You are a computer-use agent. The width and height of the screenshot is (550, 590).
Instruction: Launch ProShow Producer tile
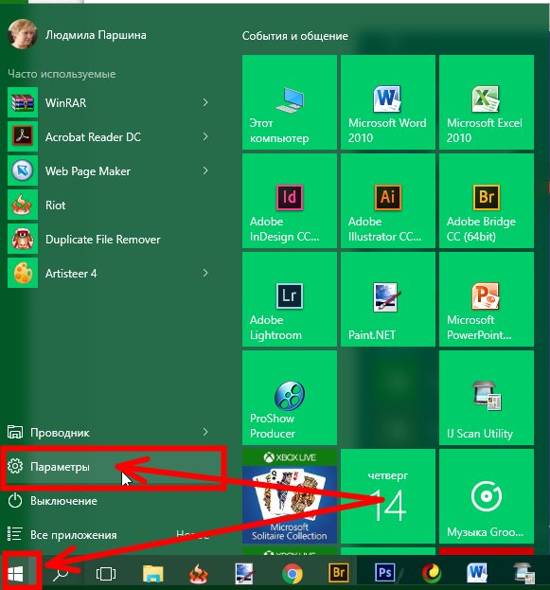tap(289, 398)
